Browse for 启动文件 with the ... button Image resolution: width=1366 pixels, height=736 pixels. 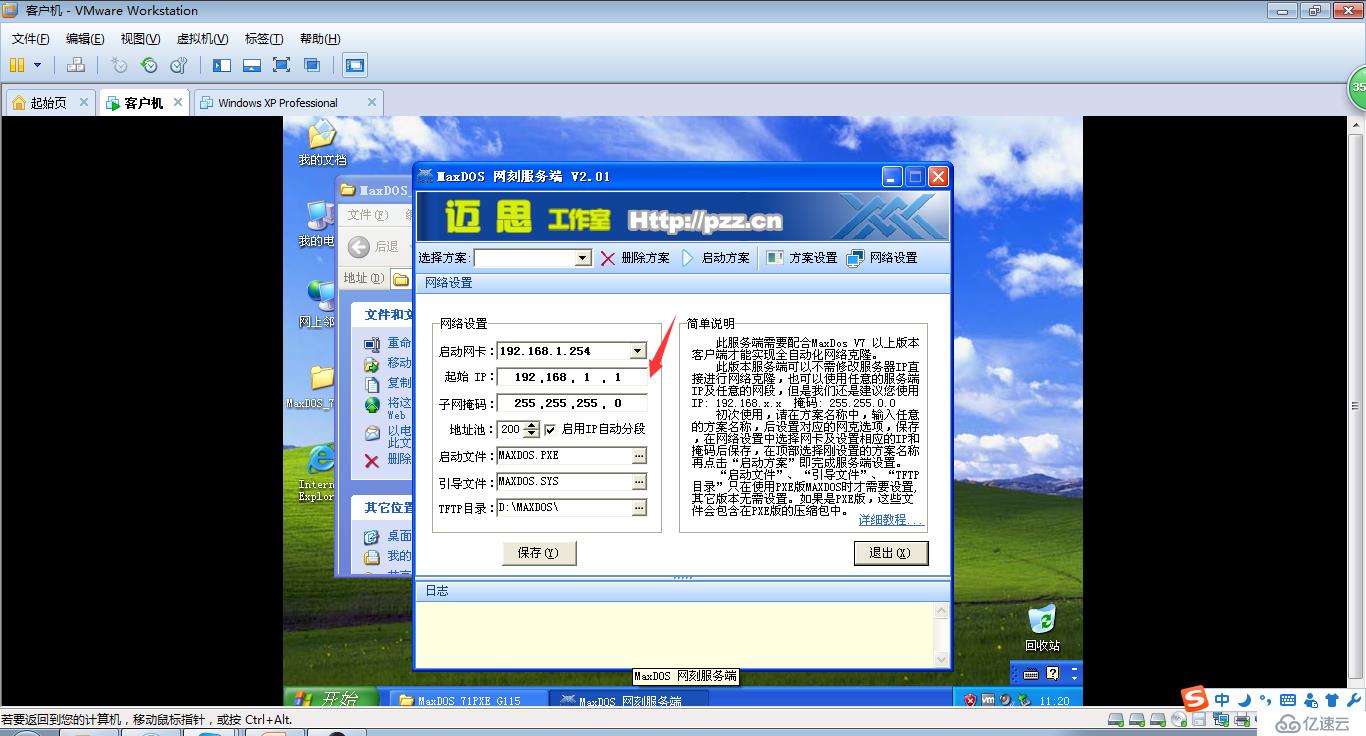pyautogui.click(x=639, y=455)
